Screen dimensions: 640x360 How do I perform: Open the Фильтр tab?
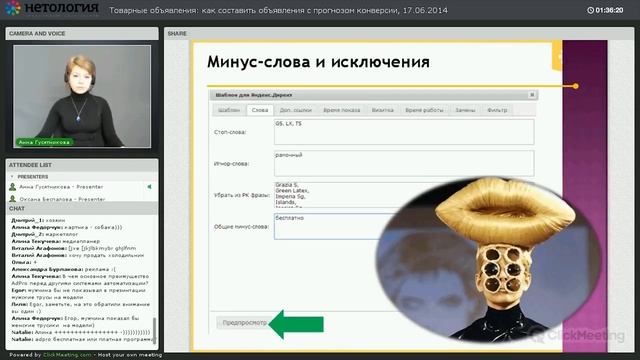coord(497,110)
